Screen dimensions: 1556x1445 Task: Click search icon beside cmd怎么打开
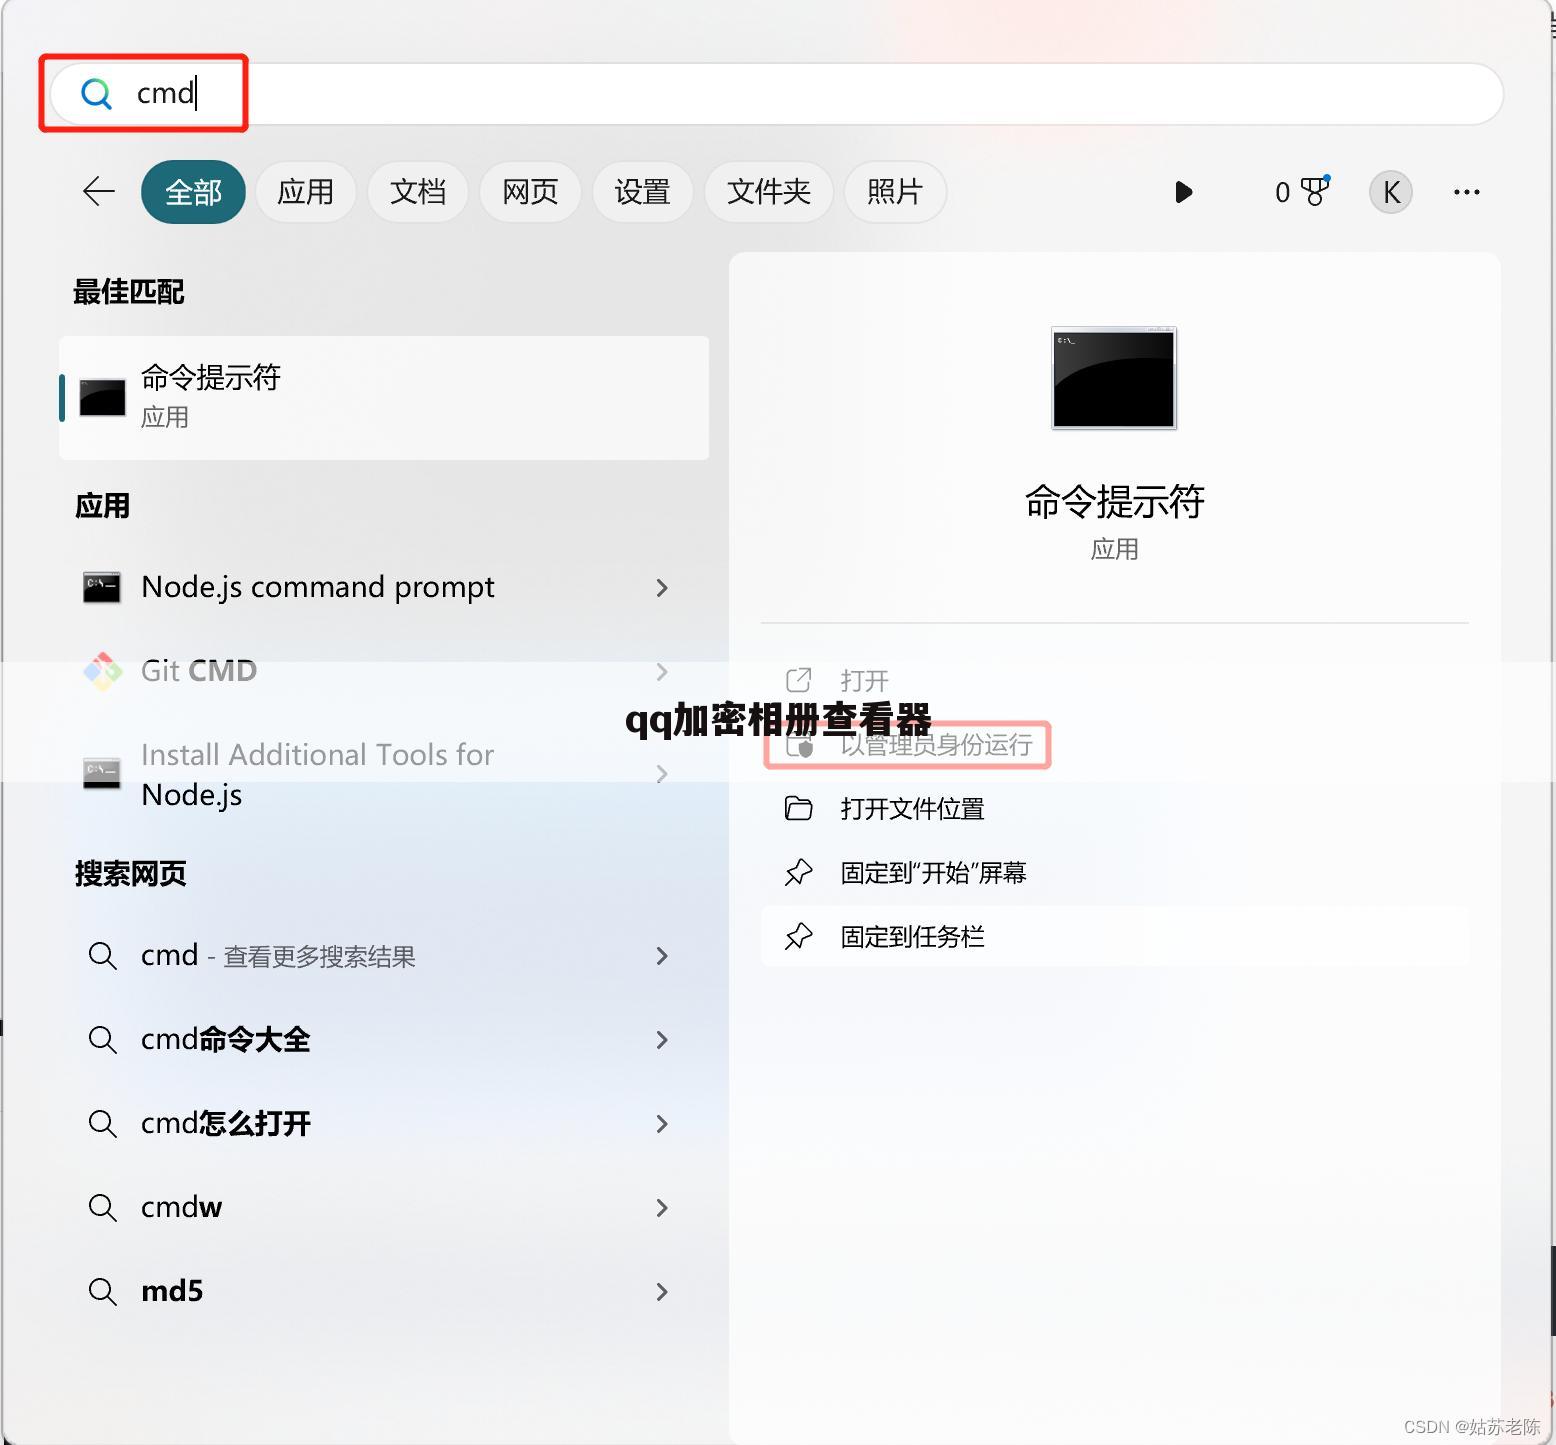click(x=102, y=1123)
